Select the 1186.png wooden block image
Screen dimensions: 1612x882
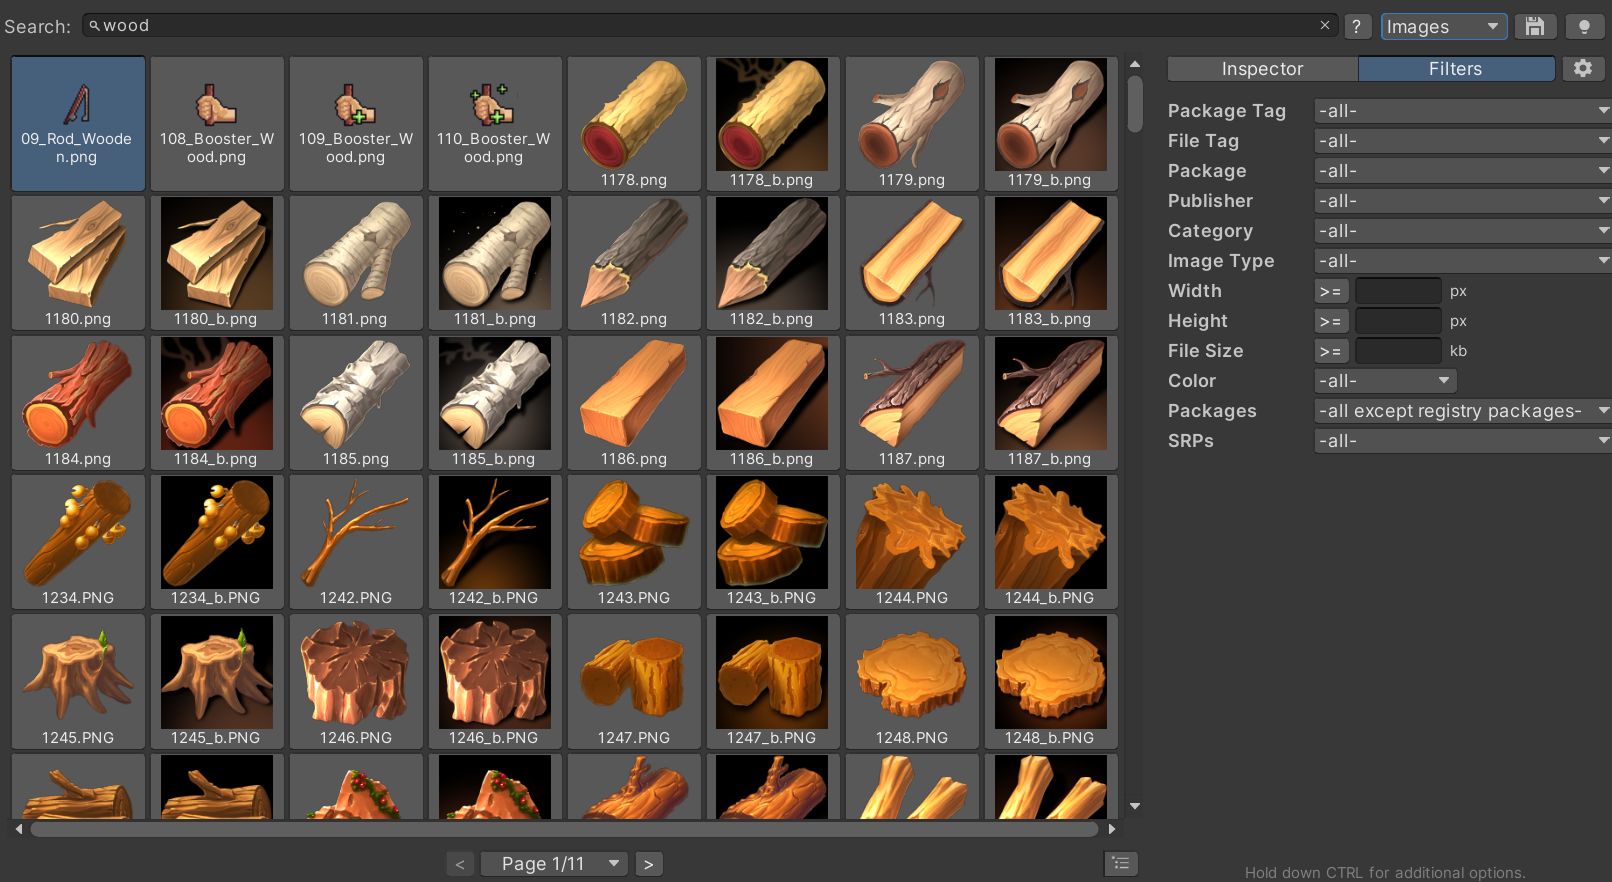[634, 402]
